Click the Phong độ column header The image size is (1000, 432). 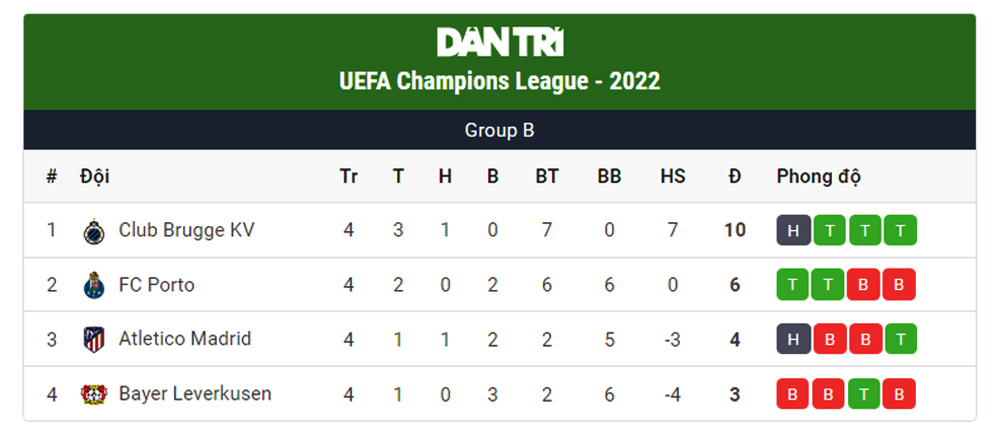coord(818,177)
